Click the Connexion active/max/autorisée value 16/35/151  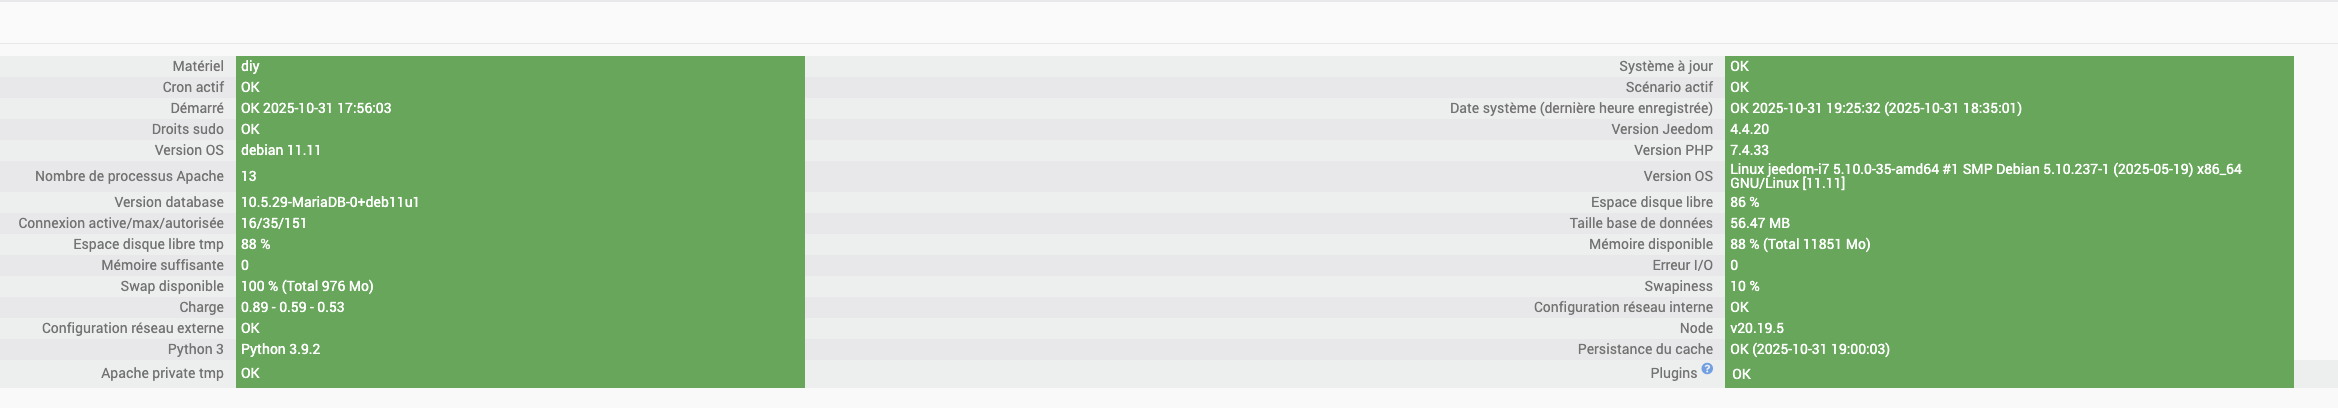[274, 223]
